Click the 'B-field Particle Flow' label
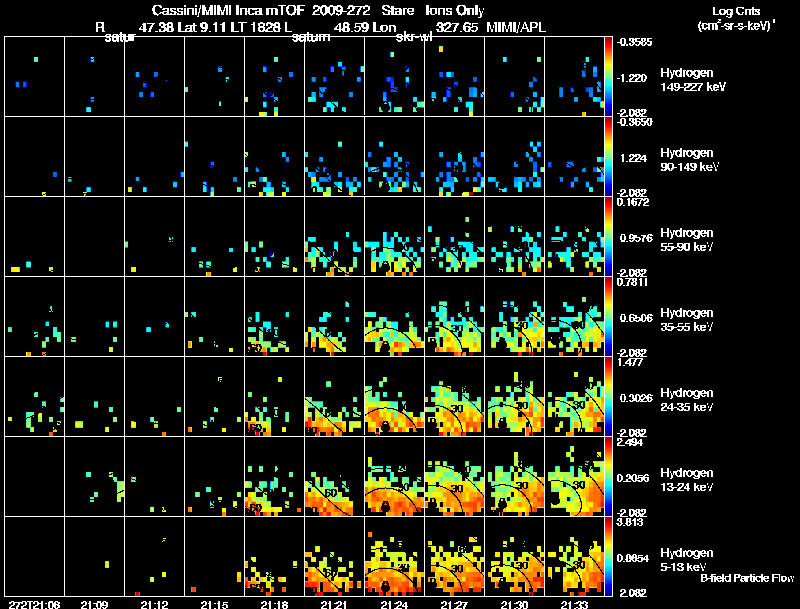 747,578
